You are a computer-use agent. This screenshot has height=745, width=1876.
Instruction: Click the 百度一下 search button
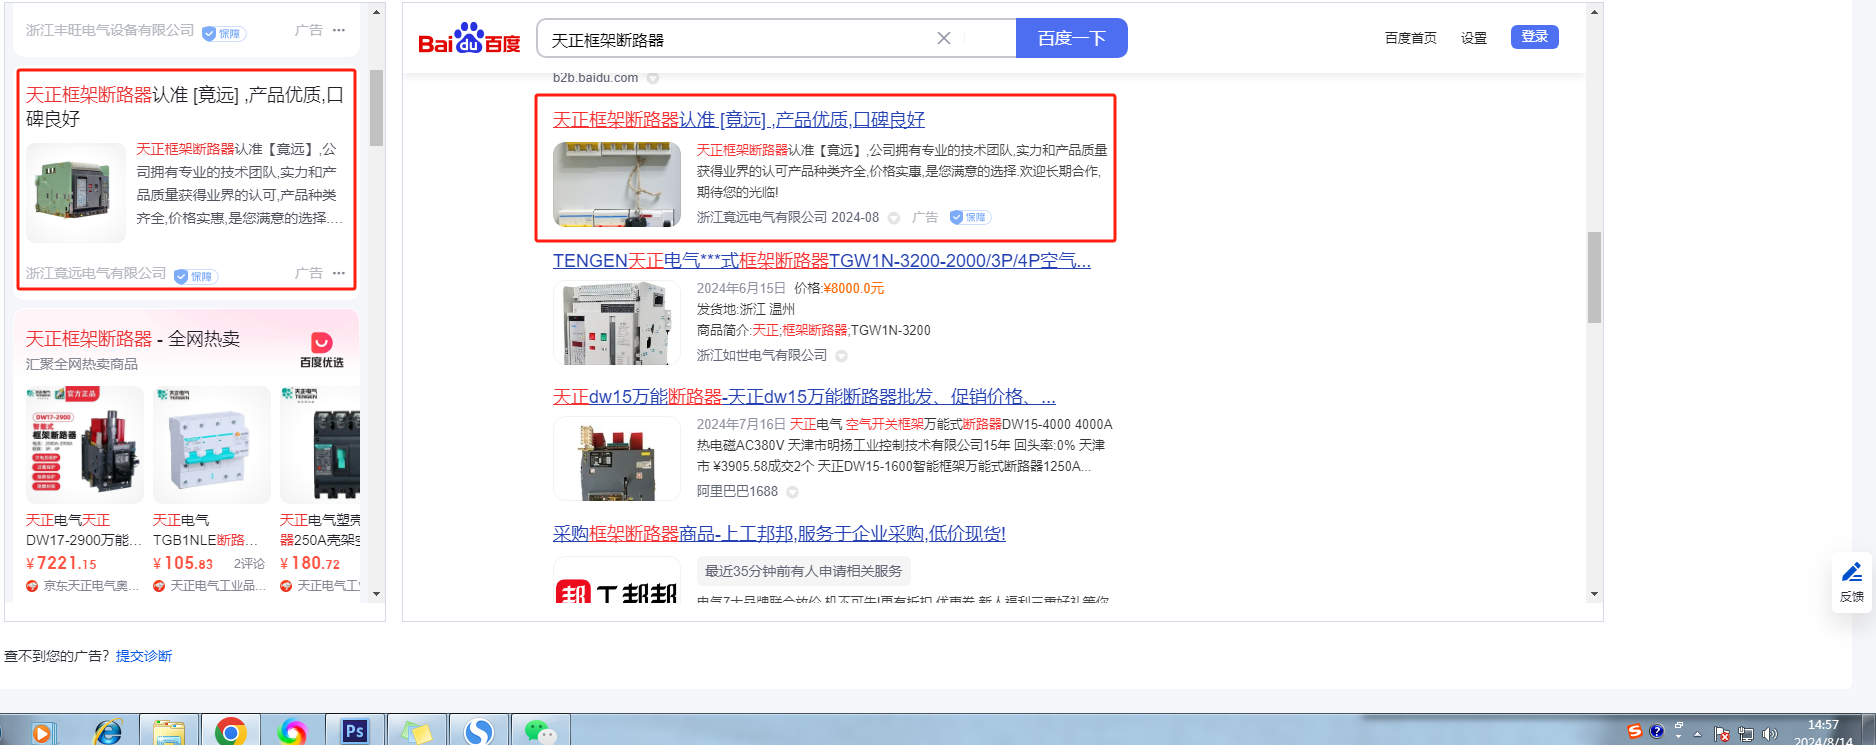pos(1071,38)
